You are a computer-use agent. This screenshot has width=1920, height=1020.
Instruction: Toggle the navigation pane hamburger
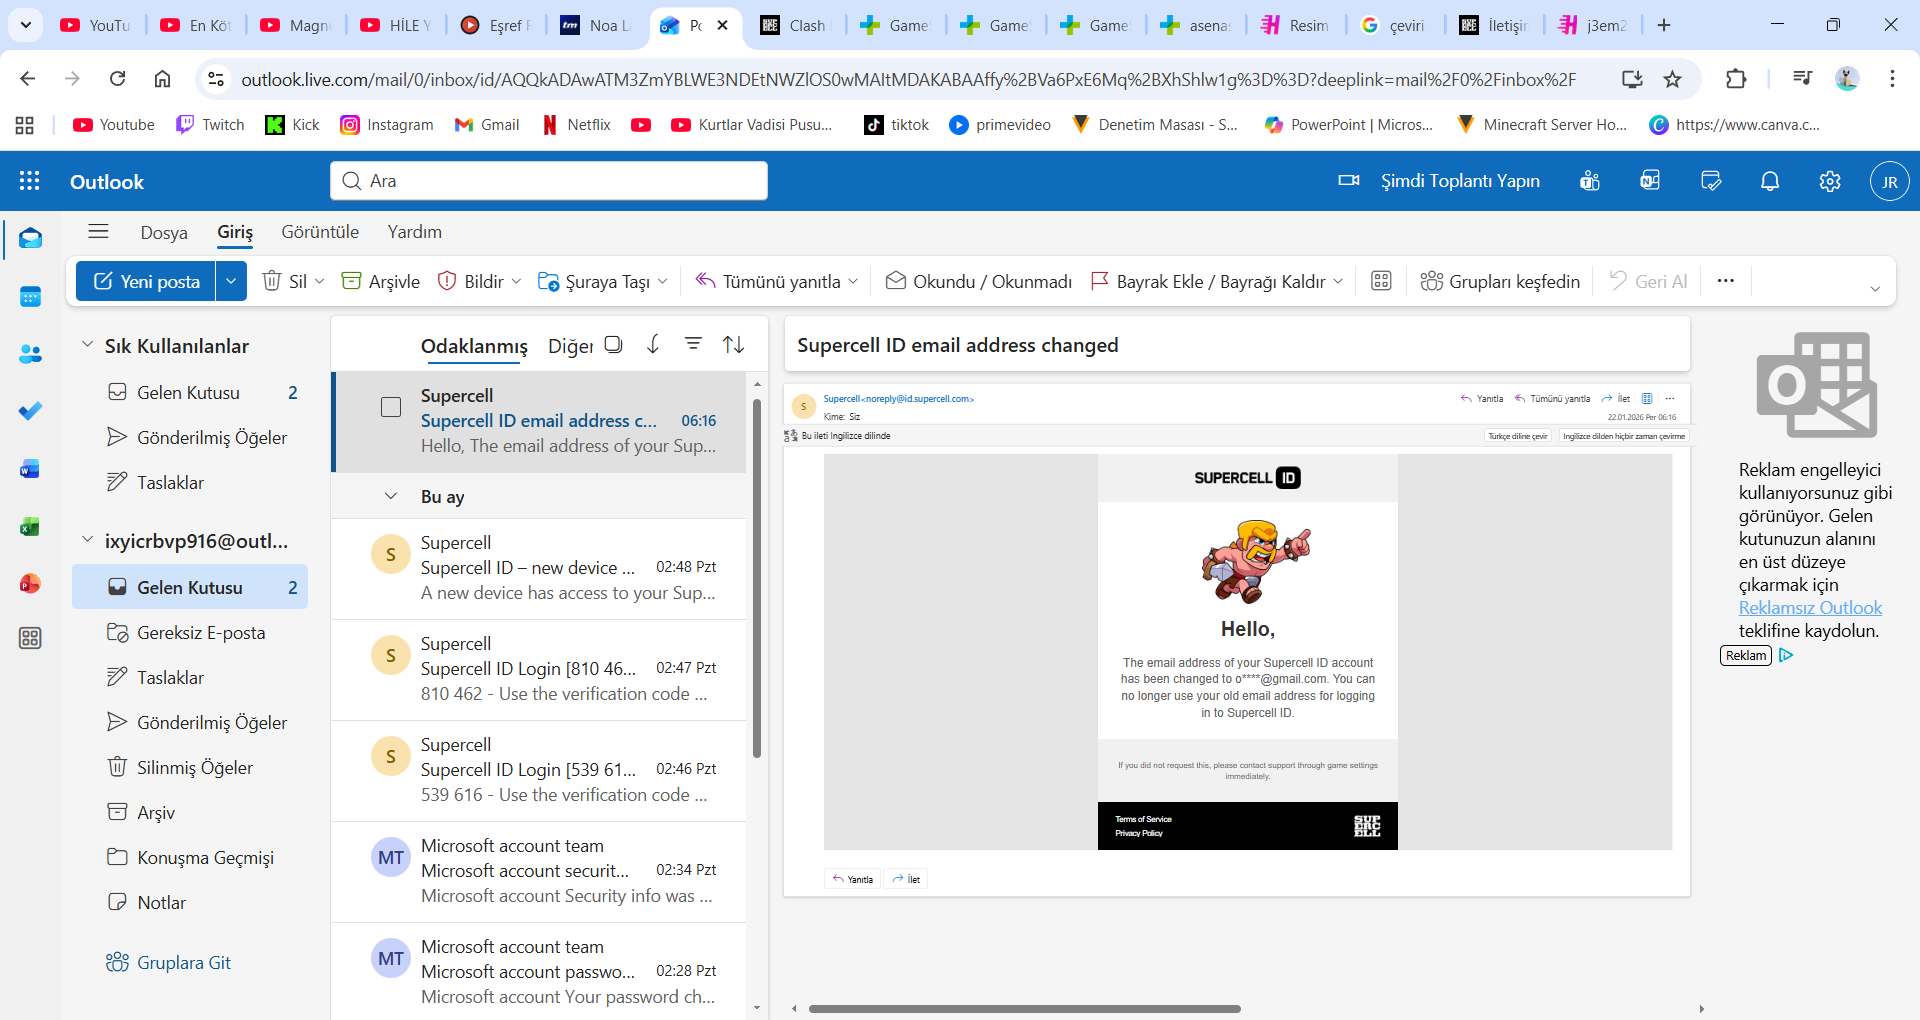click(98, 232)
